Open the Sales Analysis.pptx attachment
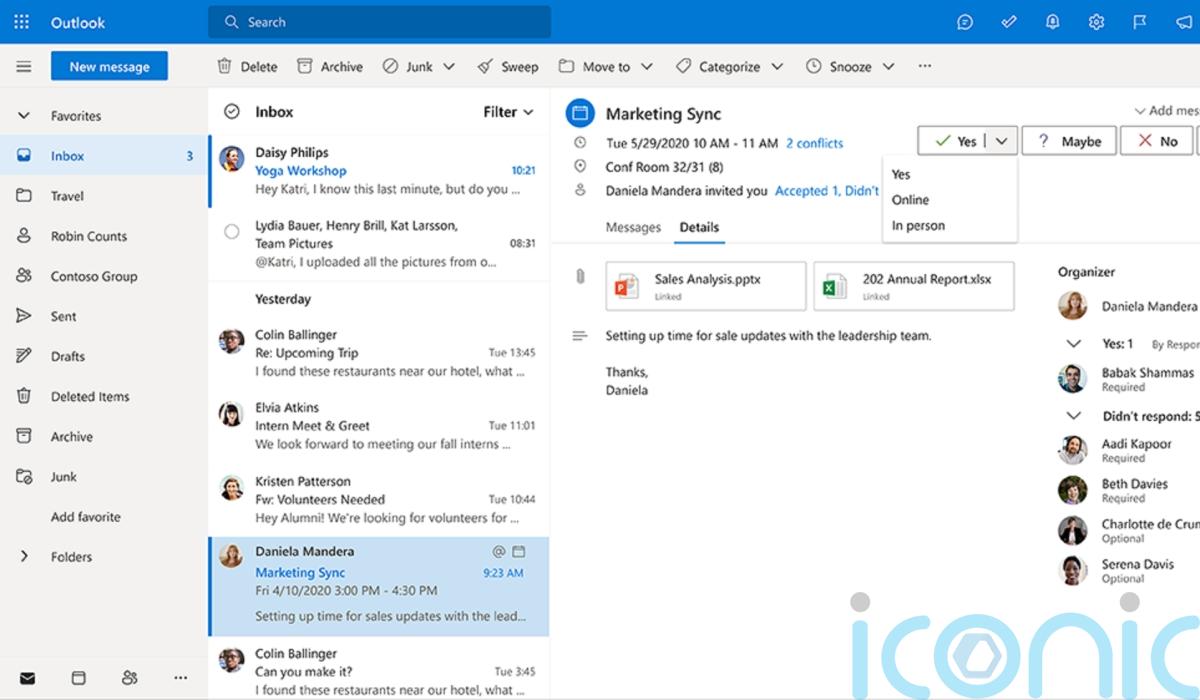The height and width of the screenshot is (700, 1200). (706, 286)
